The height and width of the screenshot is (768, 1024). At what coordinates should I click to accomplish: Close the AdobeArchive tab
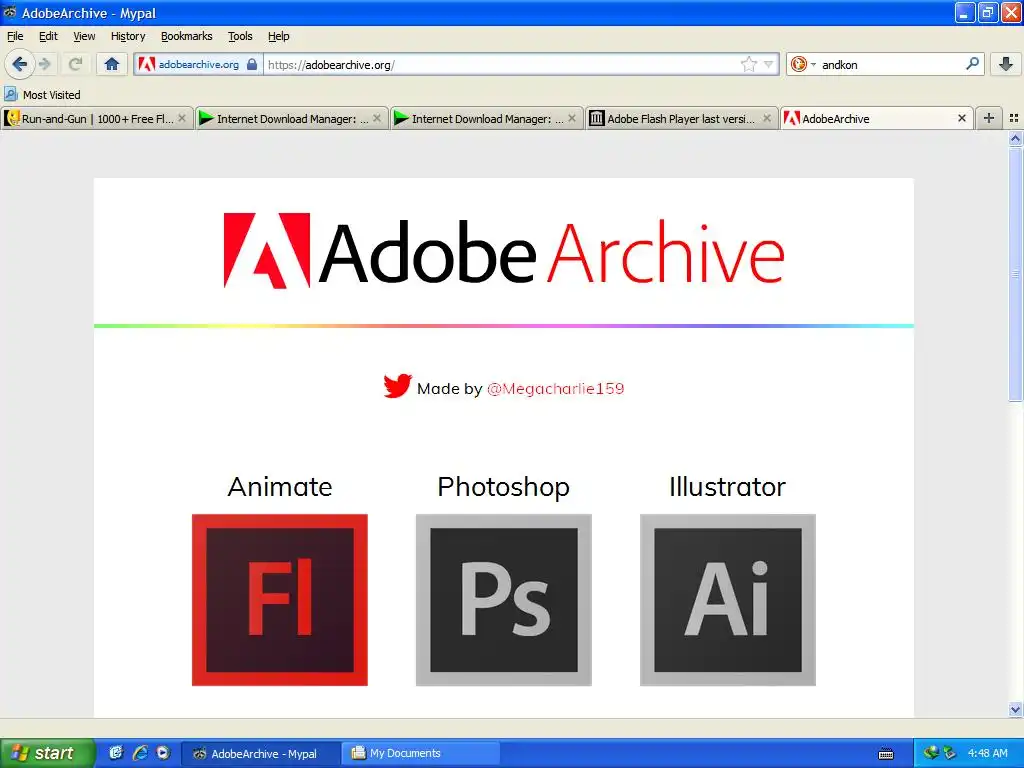point(961,118)
